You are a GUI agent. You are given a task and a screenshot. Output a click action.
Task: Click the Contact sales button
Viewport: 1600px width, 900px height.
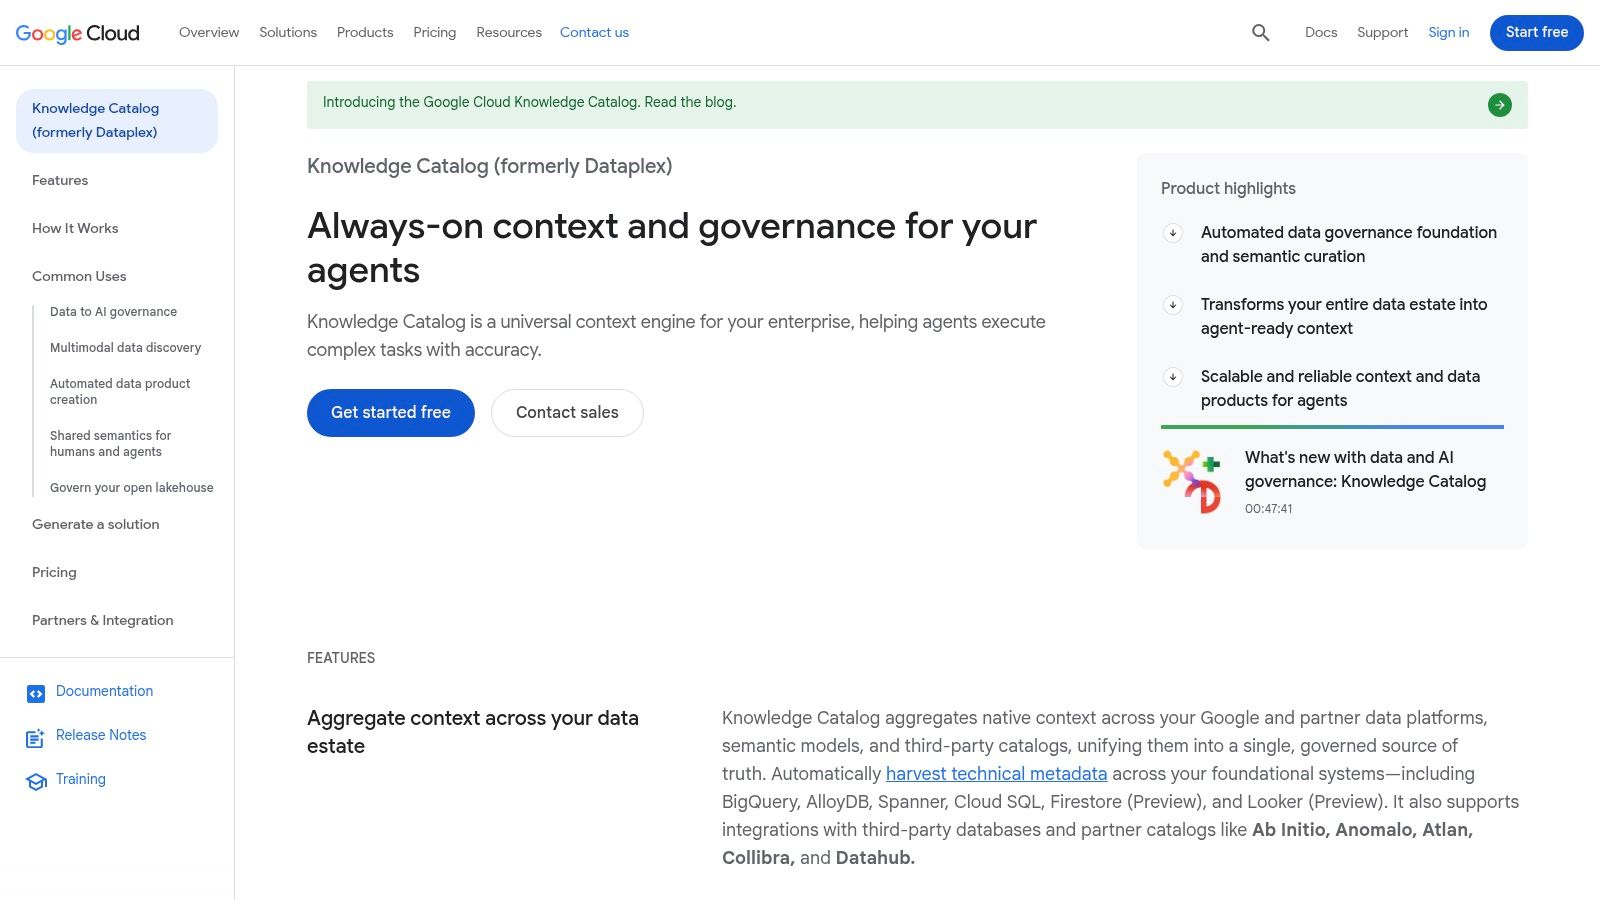coord(567,413)
